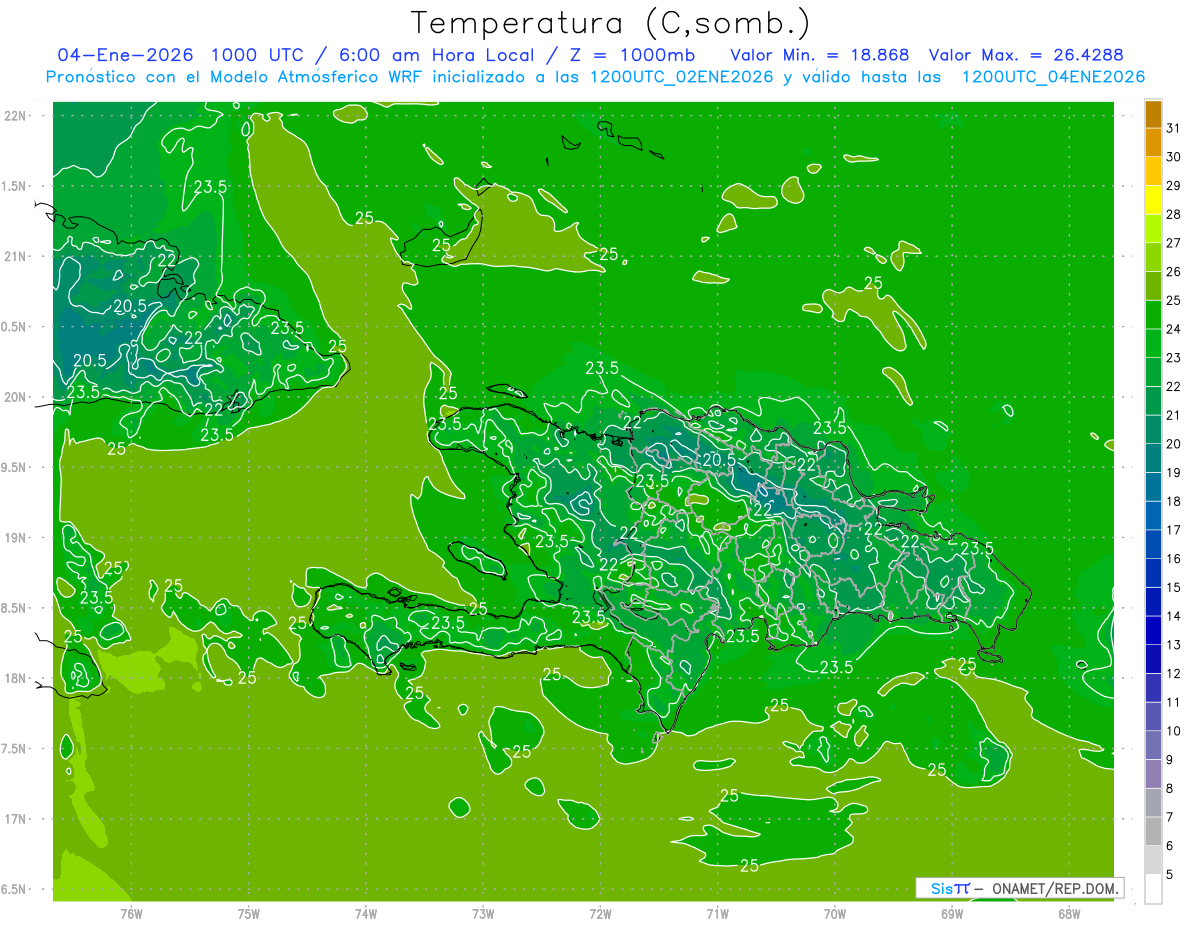Click the color scale value '8'

1170,788
